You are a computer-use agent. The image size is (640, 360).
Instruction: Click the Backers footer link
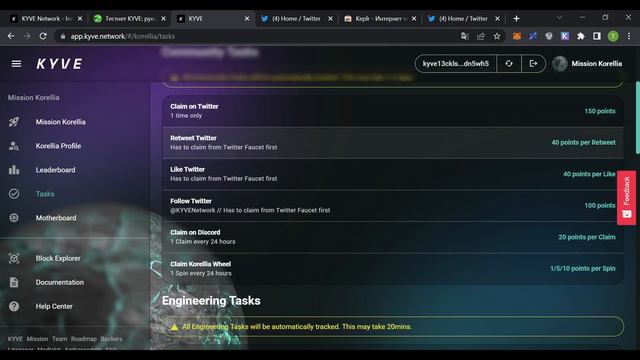point(111,339)
